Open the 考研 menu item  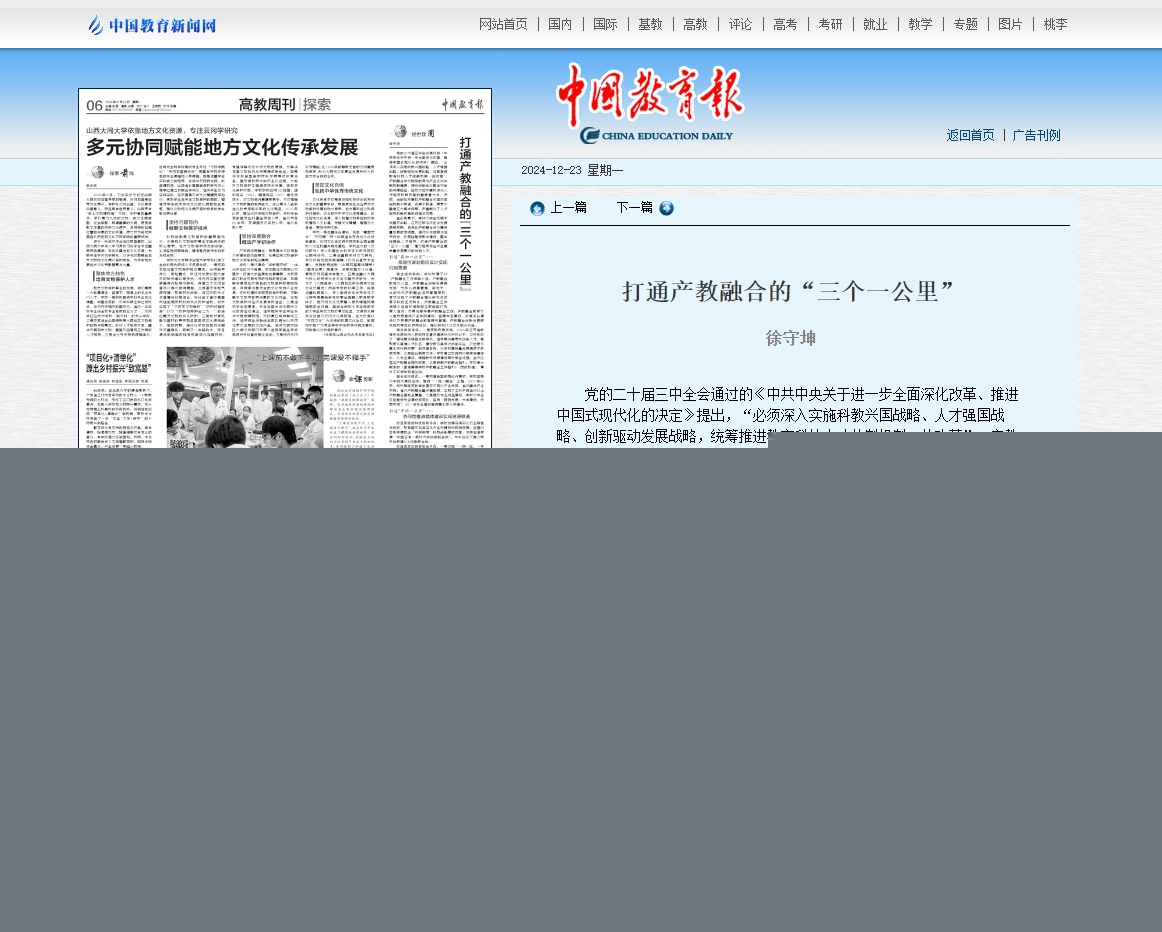point(830,24)
